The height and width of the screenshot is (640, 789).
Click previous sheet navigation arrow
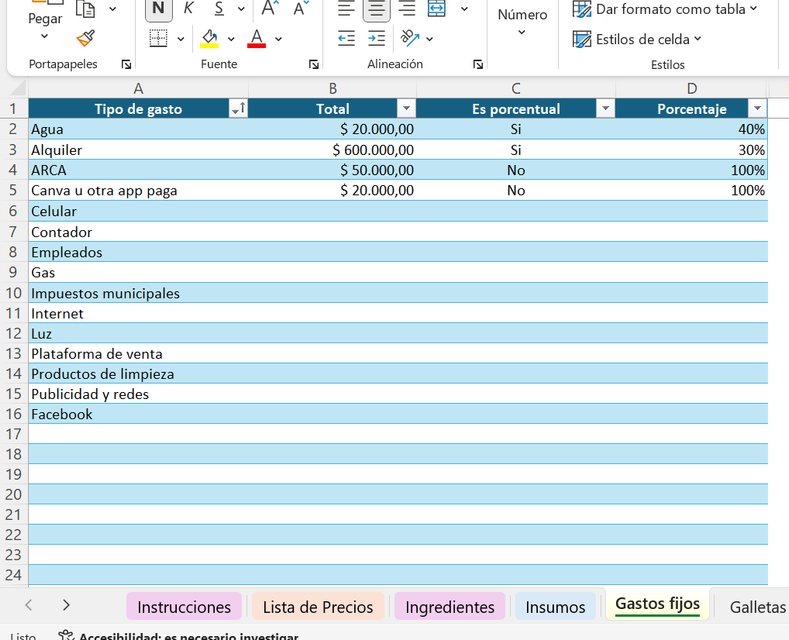click(x=29, y=605)
